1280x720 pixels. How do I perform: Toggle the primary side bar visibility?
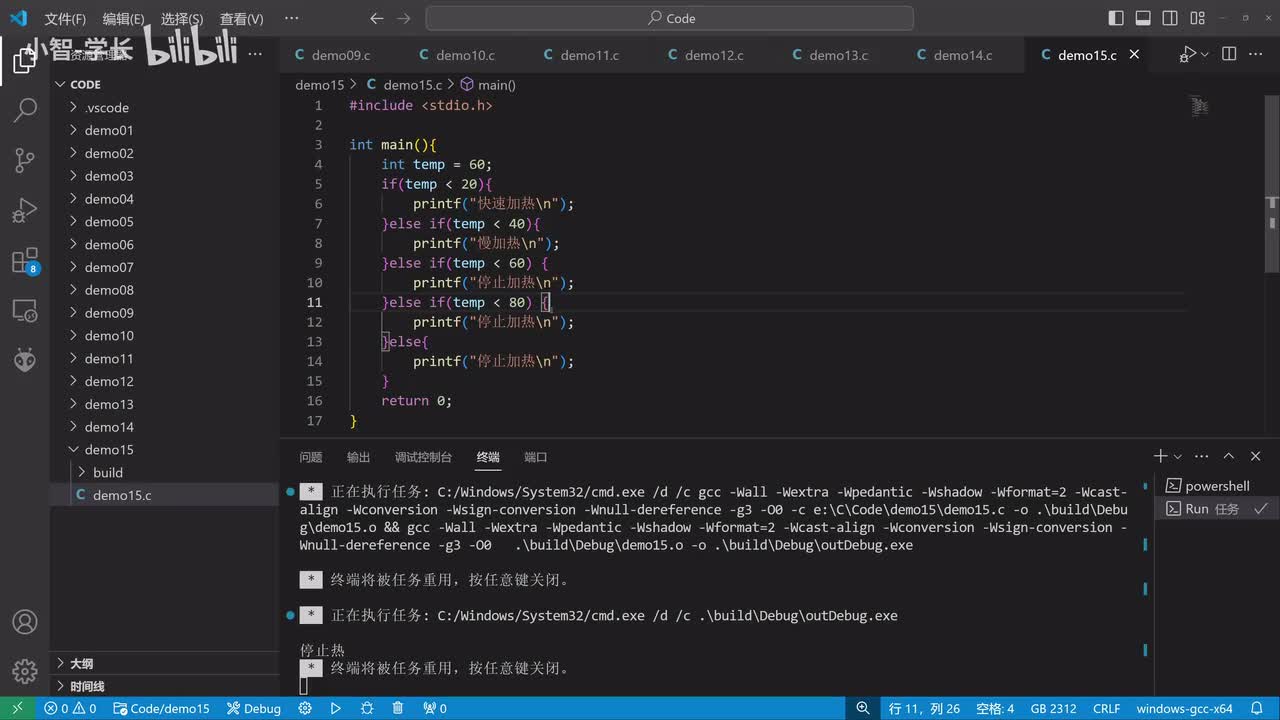tap(1117, 18)
